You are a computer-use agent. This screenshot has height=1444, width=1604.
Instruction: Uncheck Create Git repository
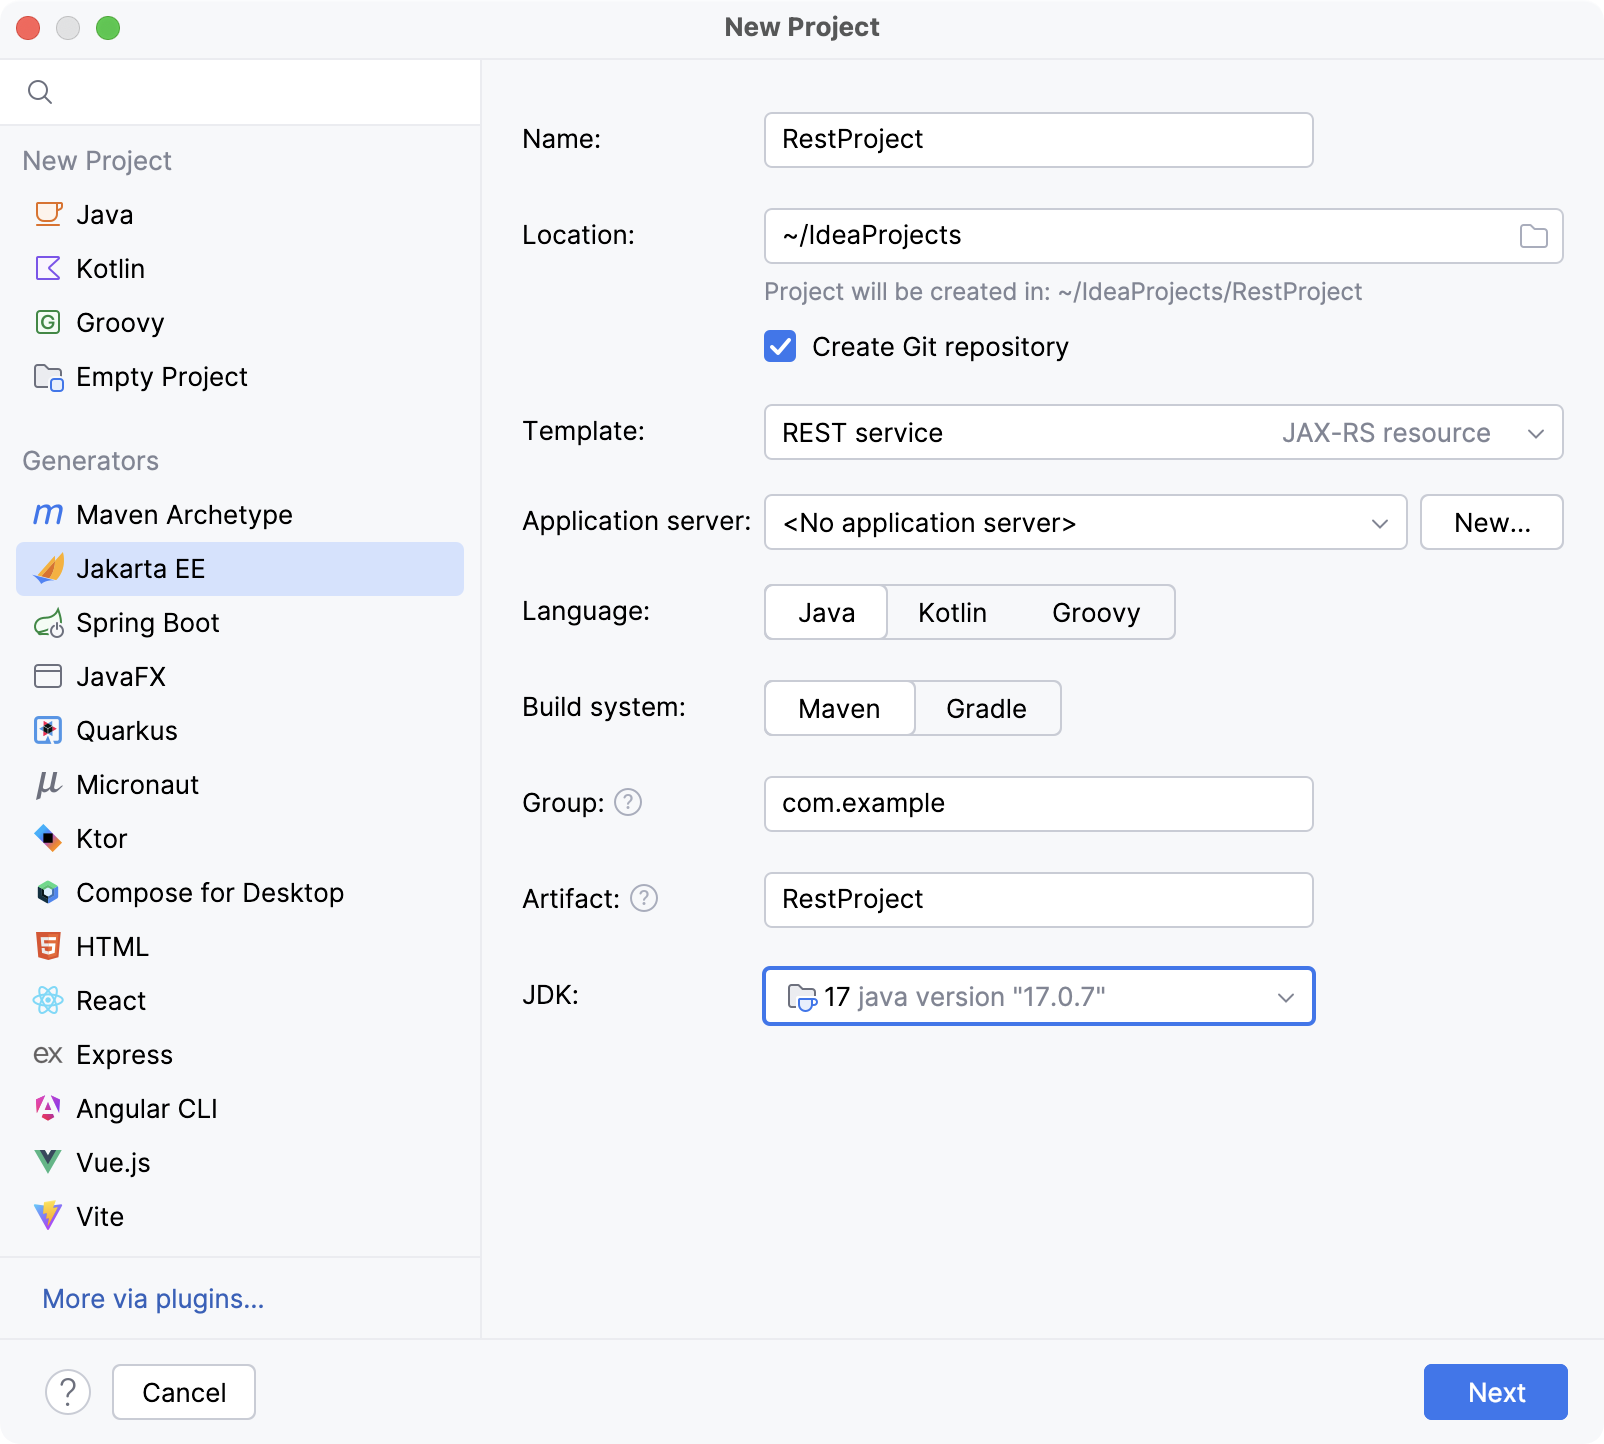click(779, 346)
